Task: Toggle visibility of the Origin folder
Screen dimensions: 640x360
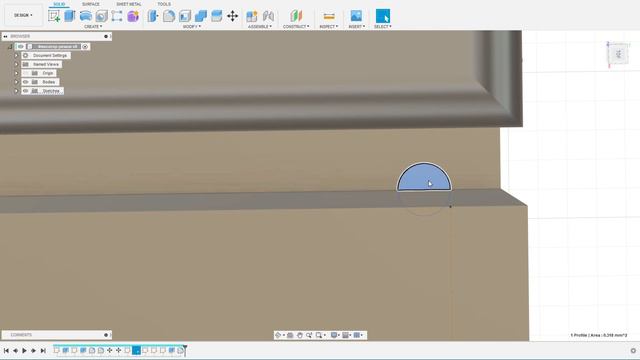Action: (x=26, y=73)
